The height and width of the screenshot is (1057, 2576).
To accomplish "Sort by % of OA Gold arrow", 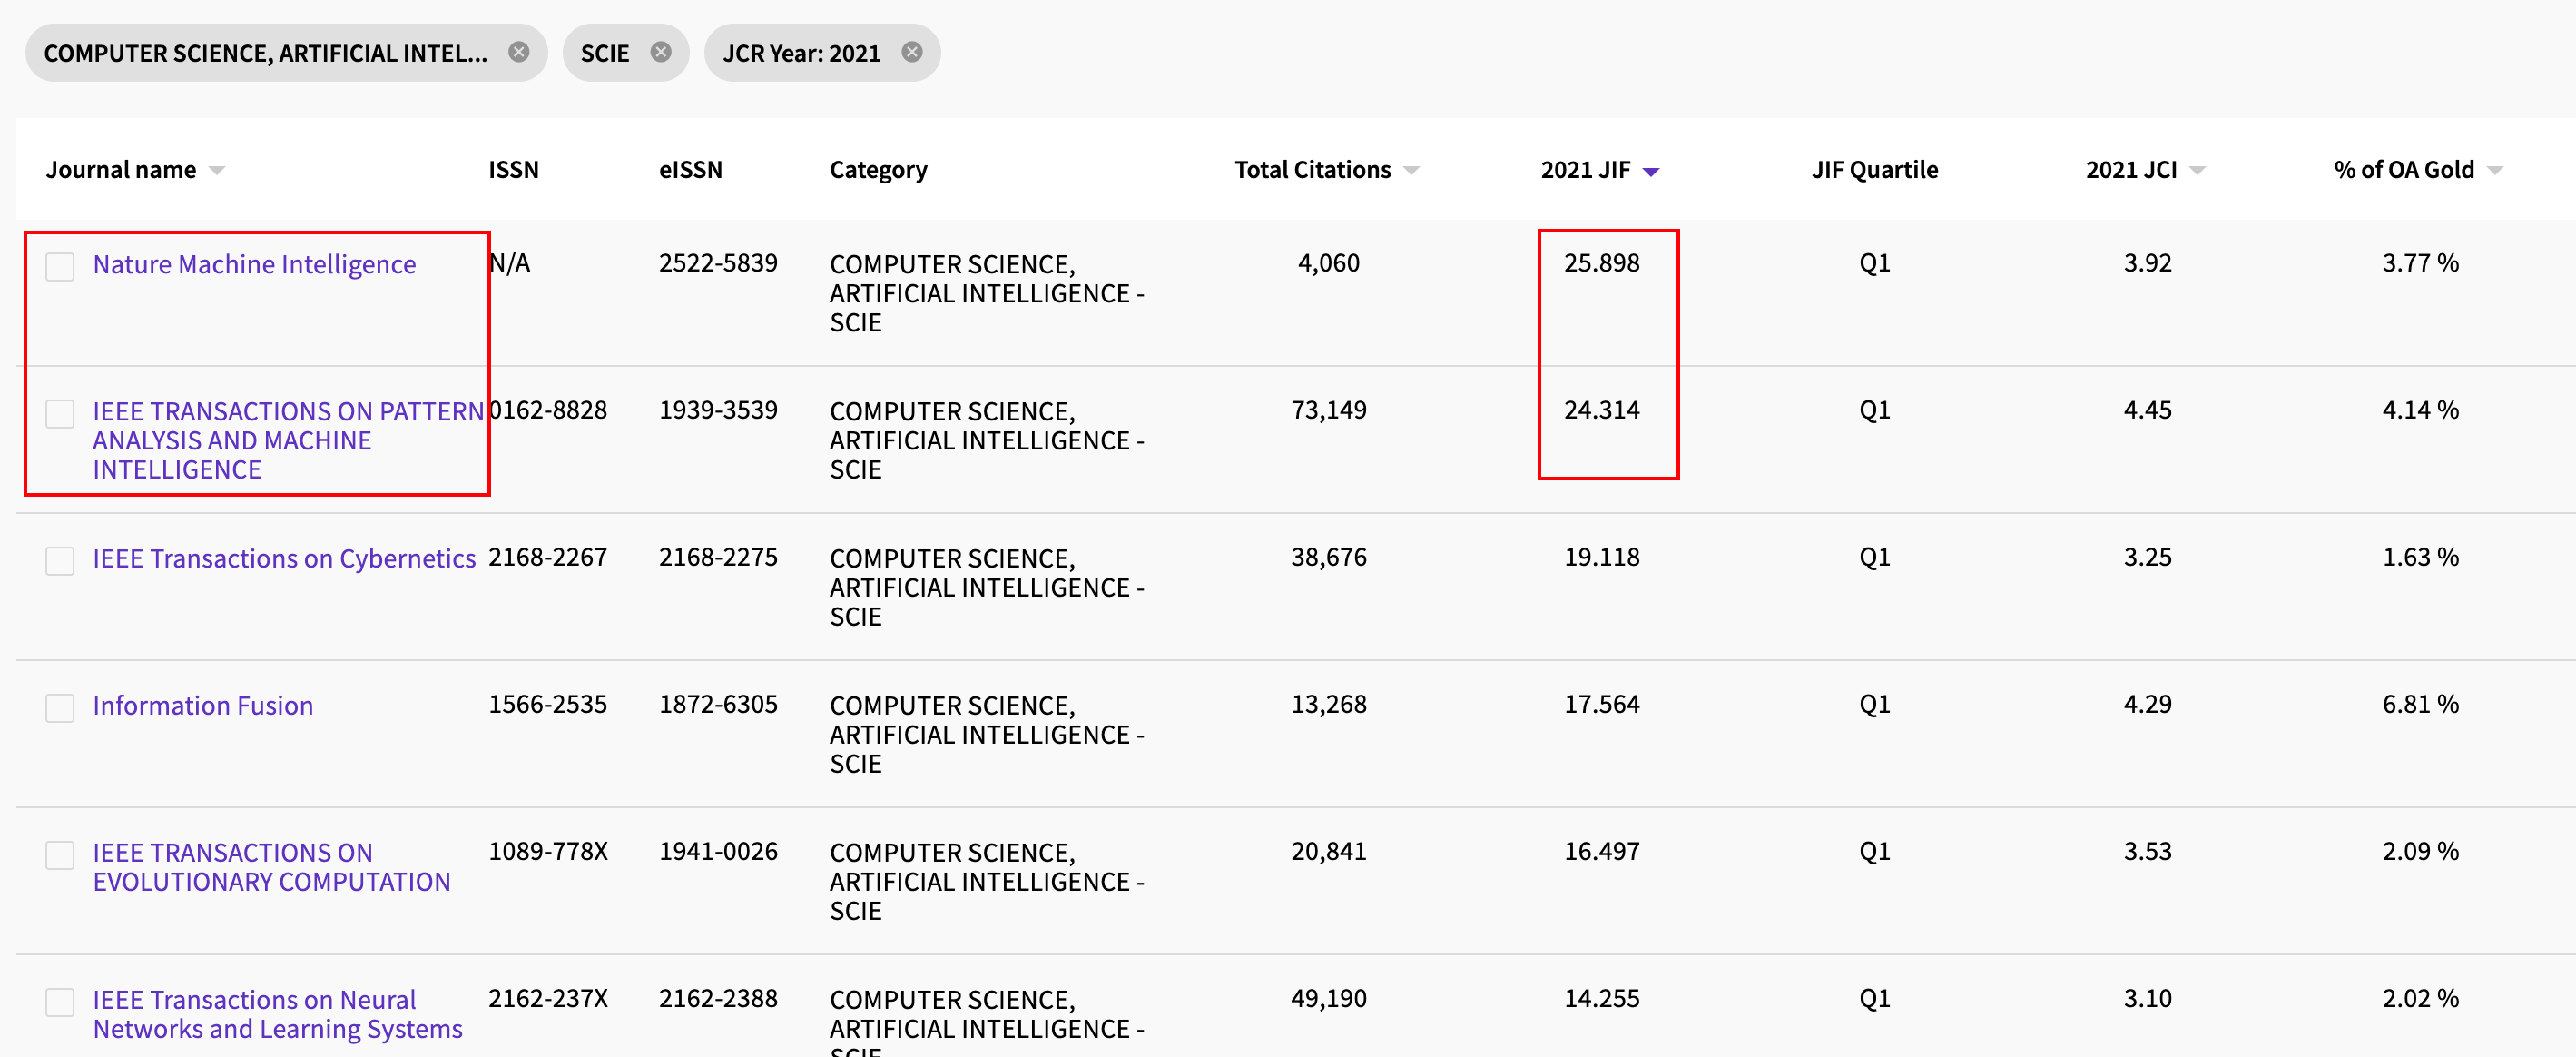I will [x=2495, y=171].
